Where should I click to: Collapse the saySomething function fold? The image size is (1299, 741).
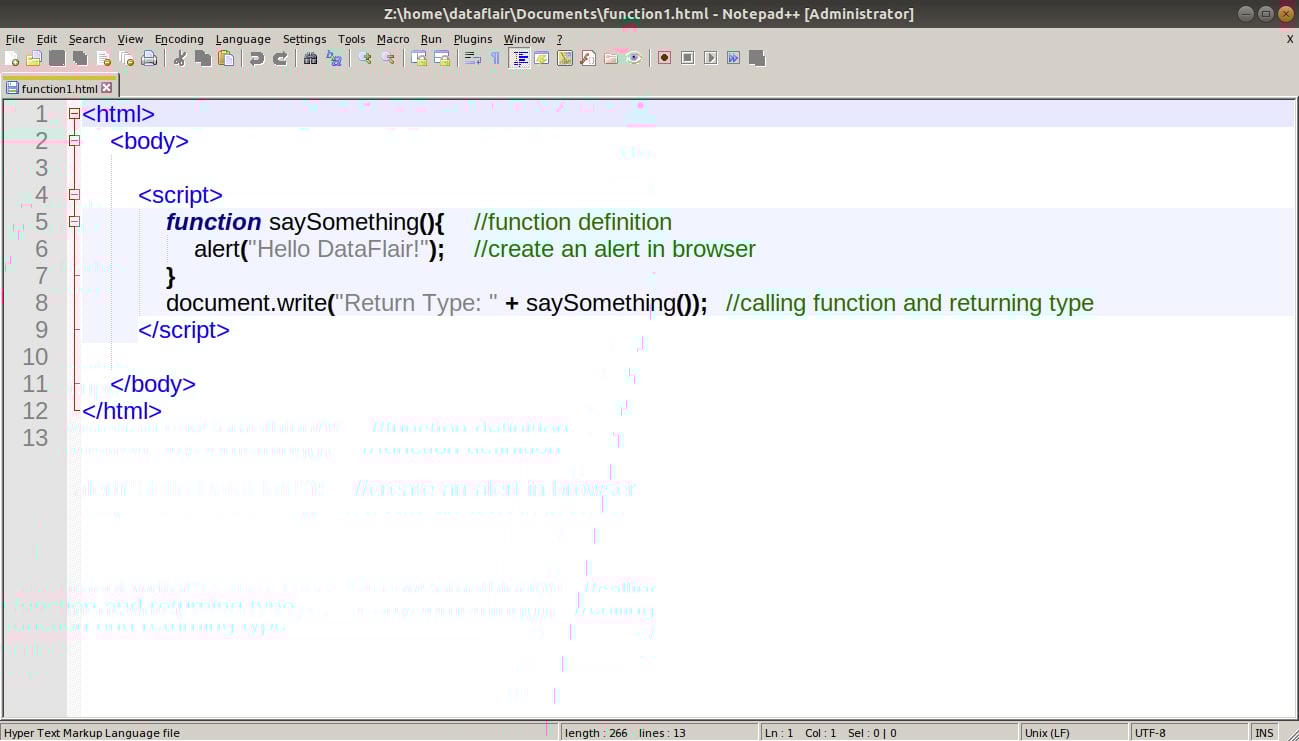pos(73,221)
